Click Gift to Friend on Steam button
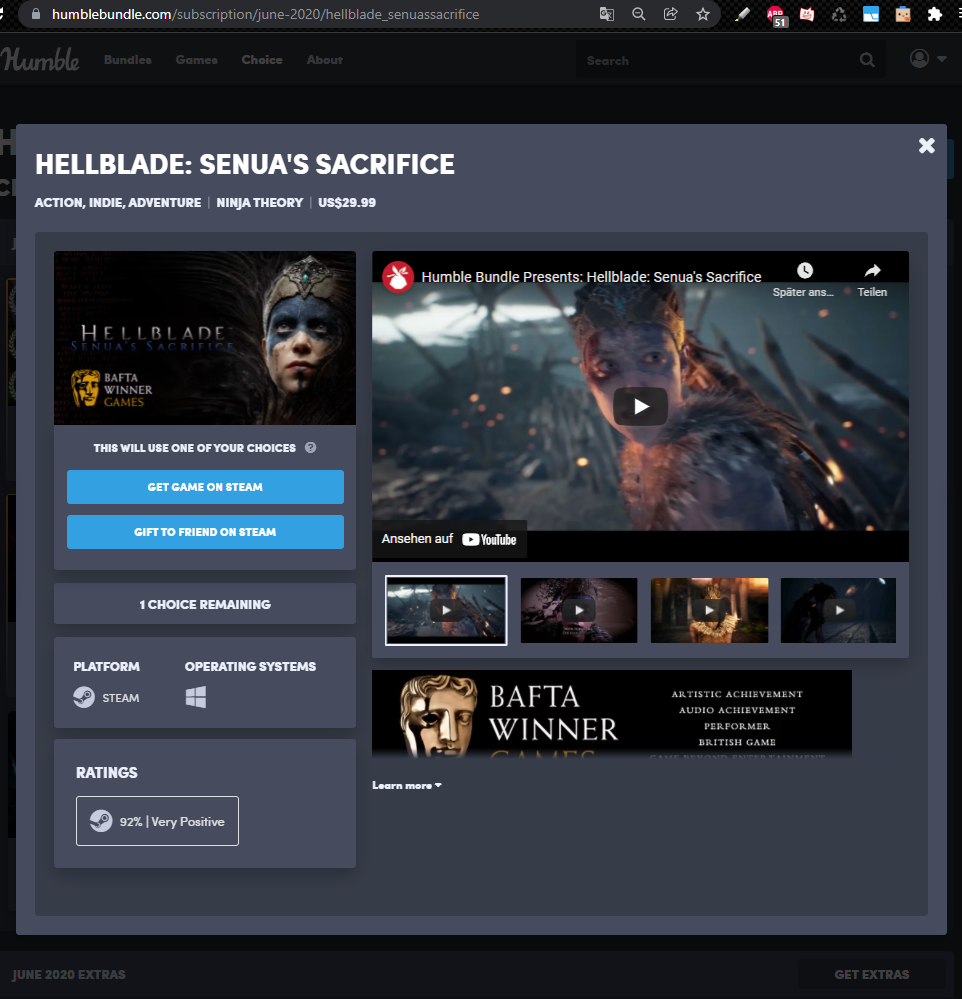This screenshot has height=999, width=962. (x=205, y=532)
